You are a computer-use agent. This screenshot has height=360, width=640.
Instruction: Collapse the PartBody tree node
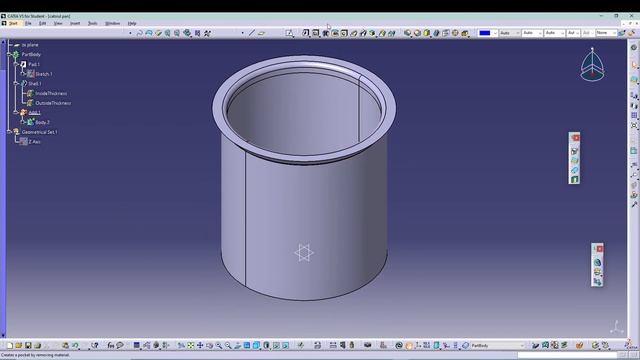[9, 54]
